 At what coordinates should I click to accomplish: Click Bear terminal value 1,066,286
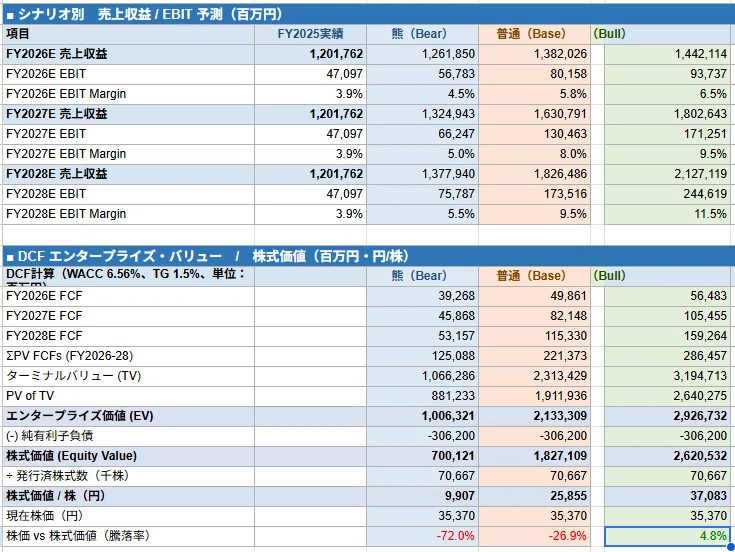448,376
